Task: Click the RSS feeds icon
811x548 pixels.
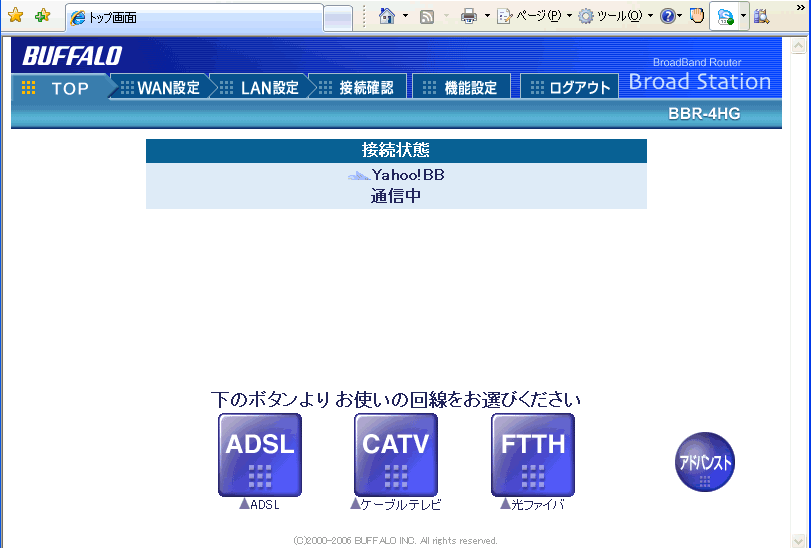Action: point(427,17)
